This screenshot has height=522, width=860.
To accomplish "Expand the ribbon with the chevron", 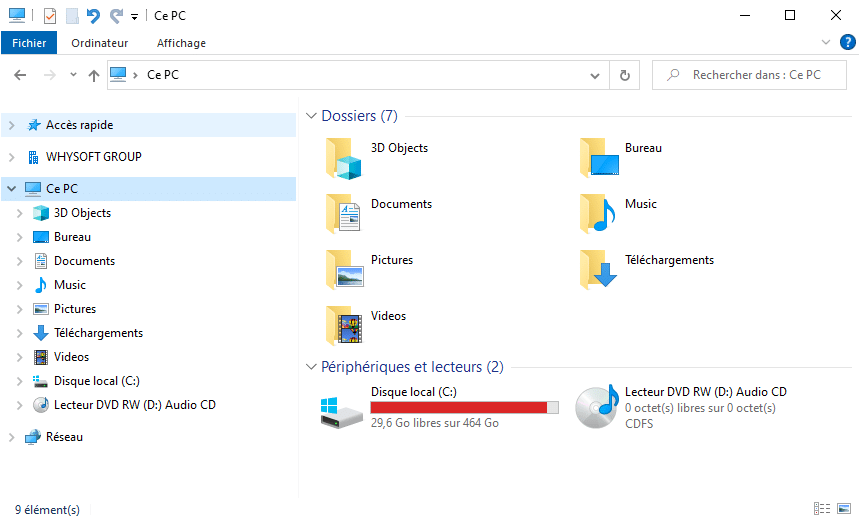I will click(825, 42).
